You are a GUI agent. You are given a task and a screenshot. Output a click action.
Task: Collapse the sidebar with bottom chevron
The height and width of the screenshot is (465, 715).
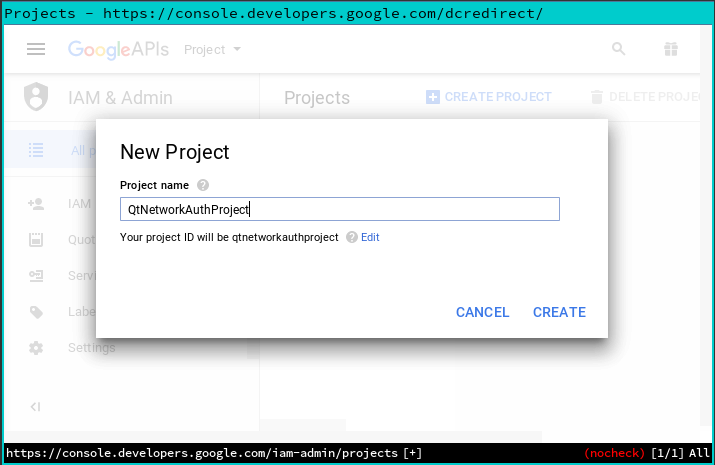pos(35,407)
